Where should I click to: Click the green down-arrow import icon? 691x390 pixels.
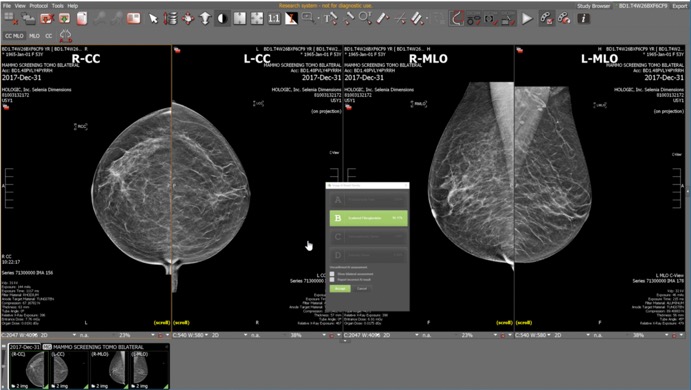(x=64, y=19)
